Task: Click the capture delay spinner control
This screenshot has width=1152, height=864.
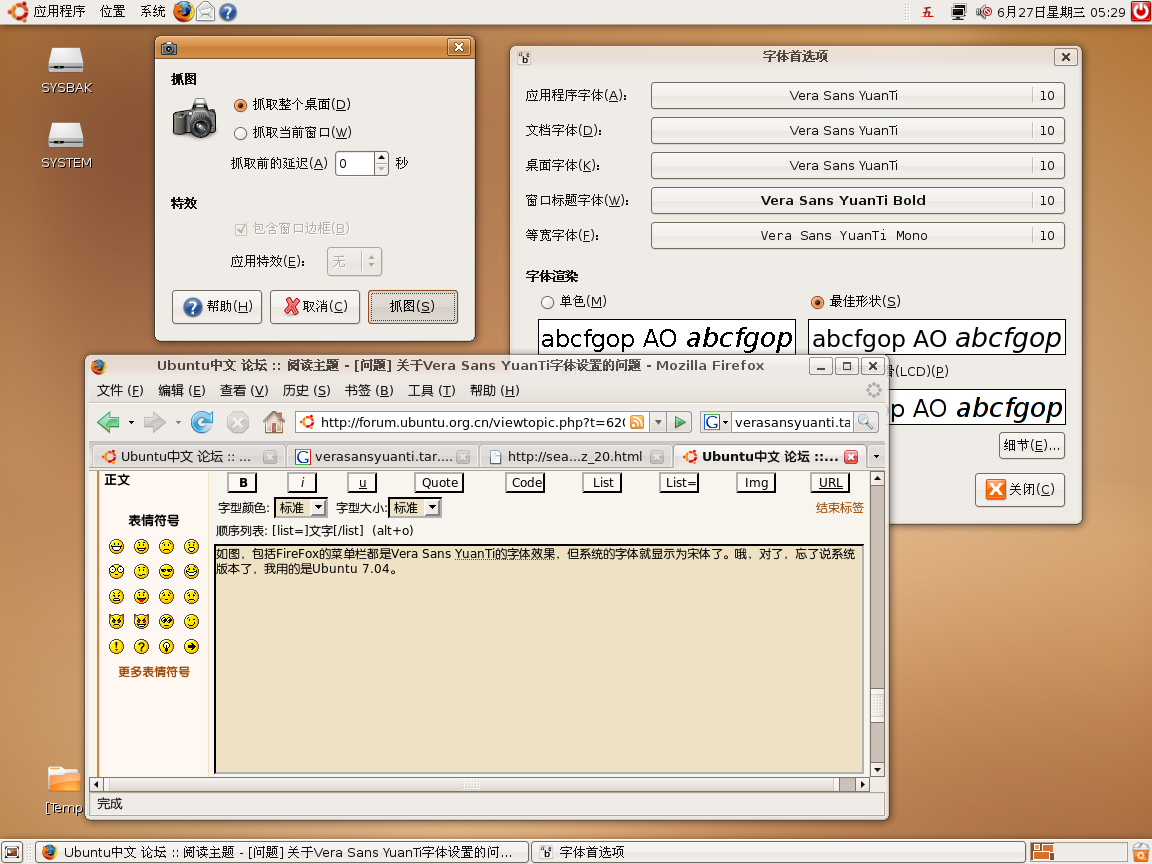Action: click(381, 163)
